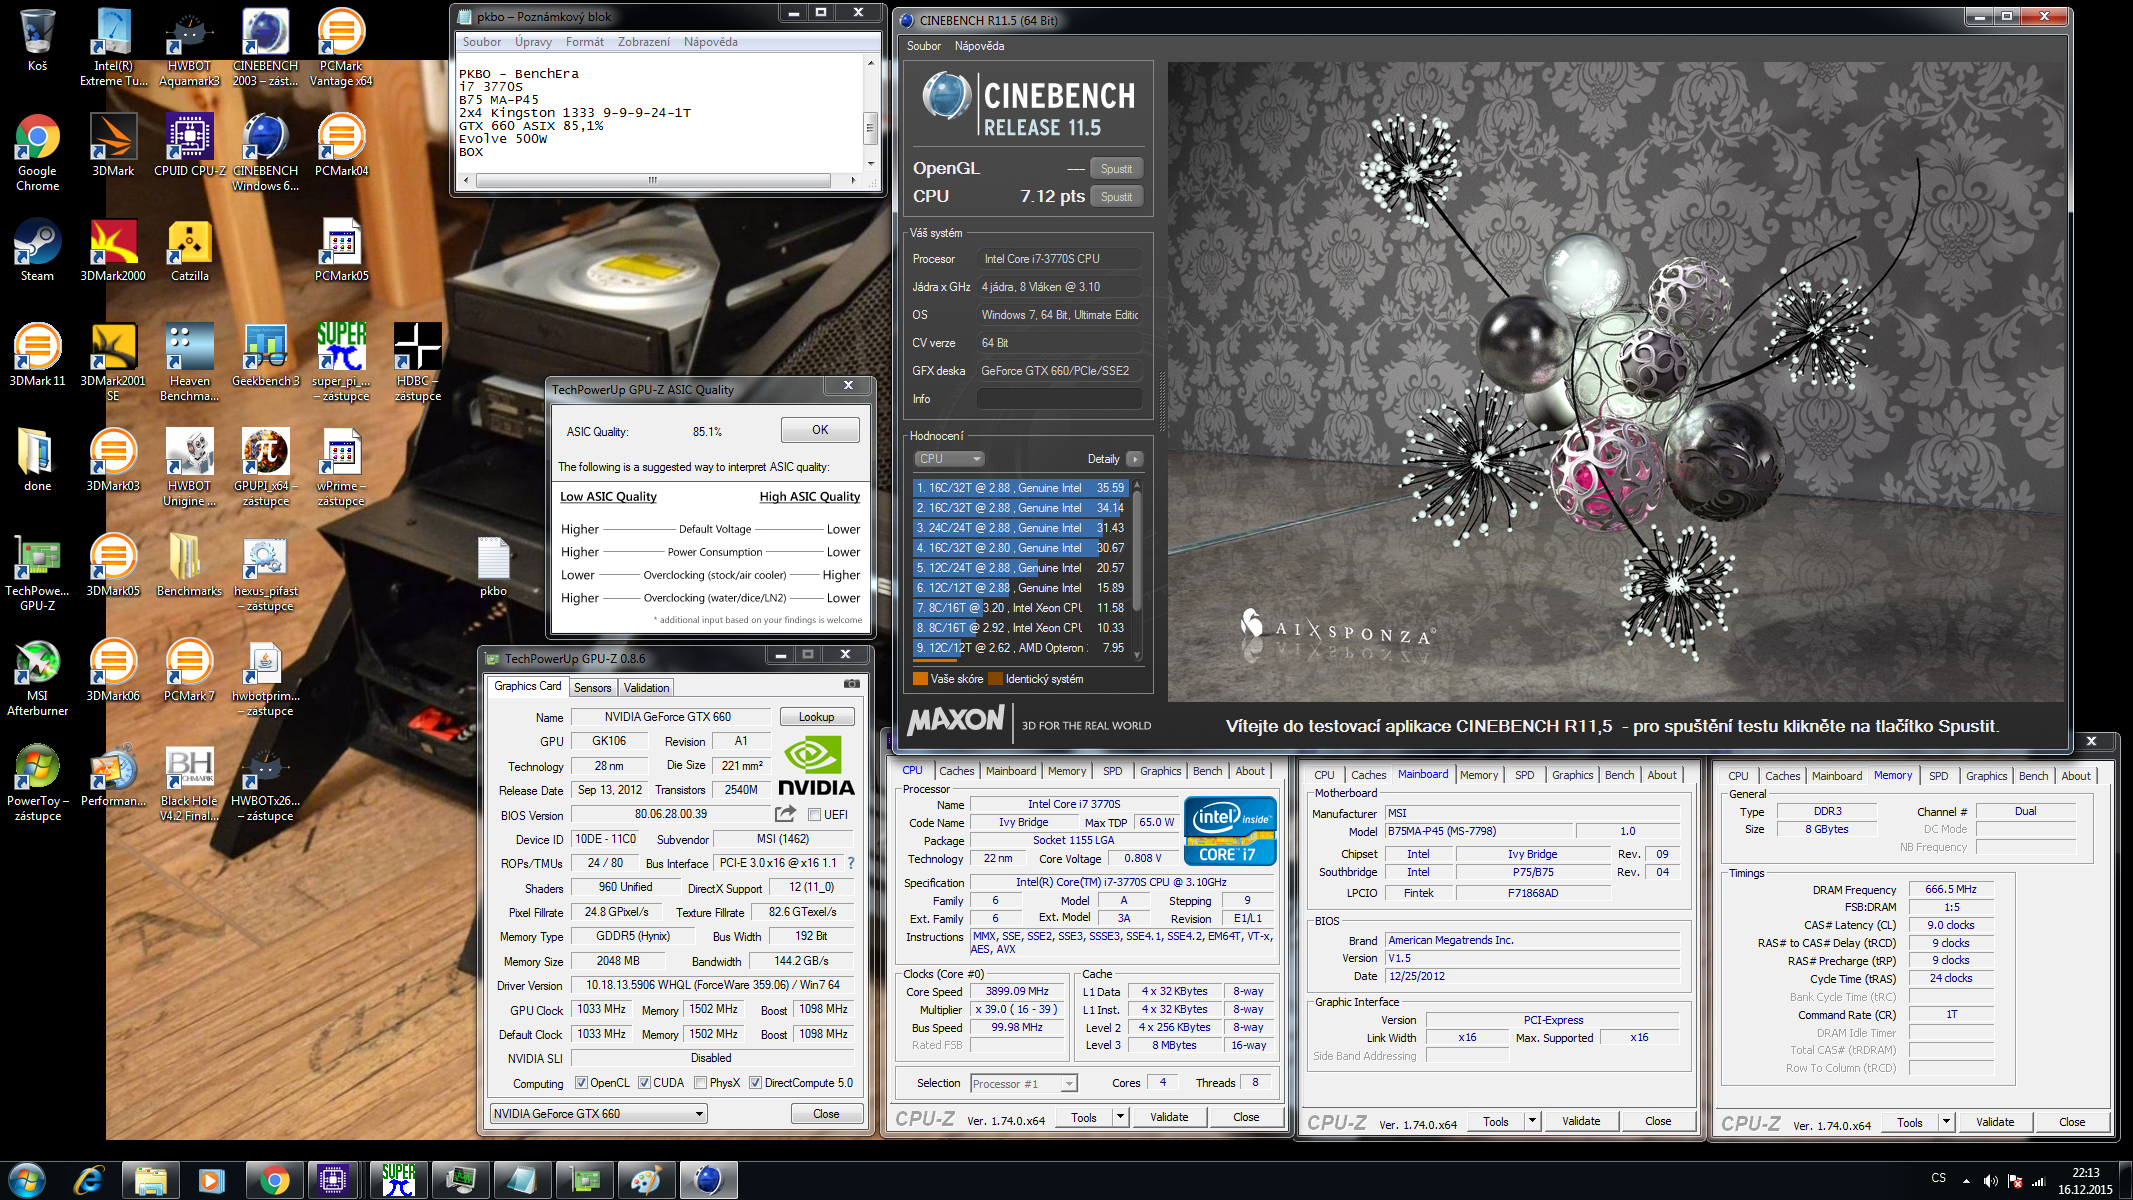The width and height of the screenshot is (2133, 1200).
Task: Expand Cinebench Detaily arrow
Action: pyautogui.click(x=1134, y=459)
